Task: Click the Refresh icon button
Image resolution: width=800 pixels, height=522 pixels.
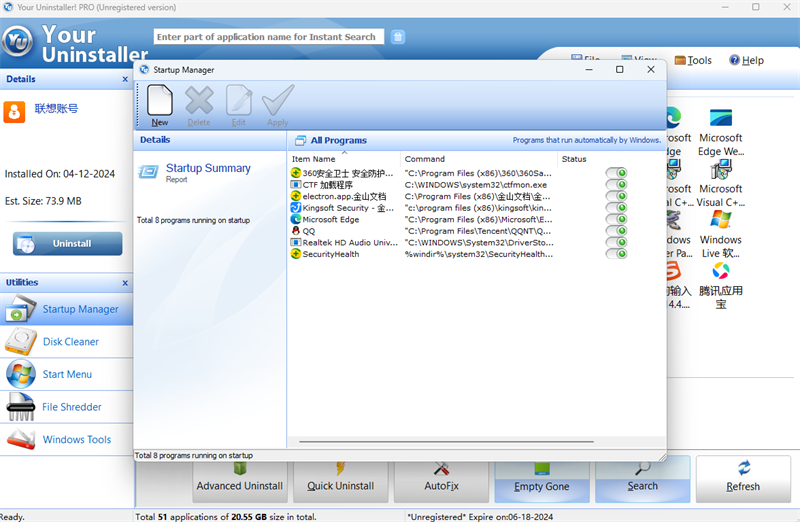Action: 742,478
